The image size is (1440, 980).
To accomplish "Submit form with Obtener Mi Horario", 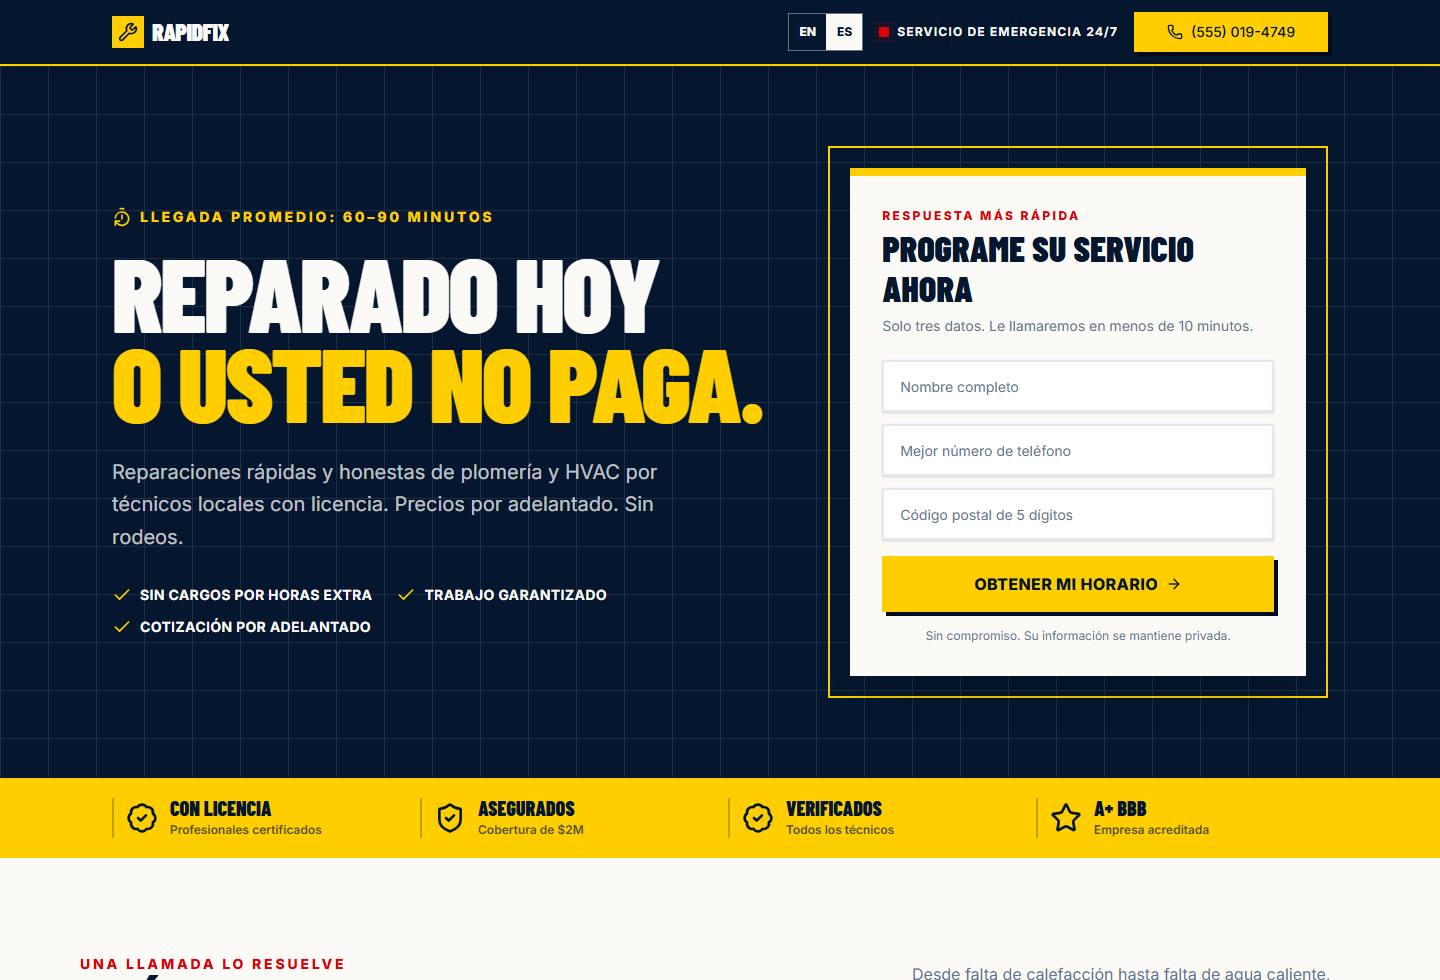I will pyautogui.click(x=1078, y=584).
